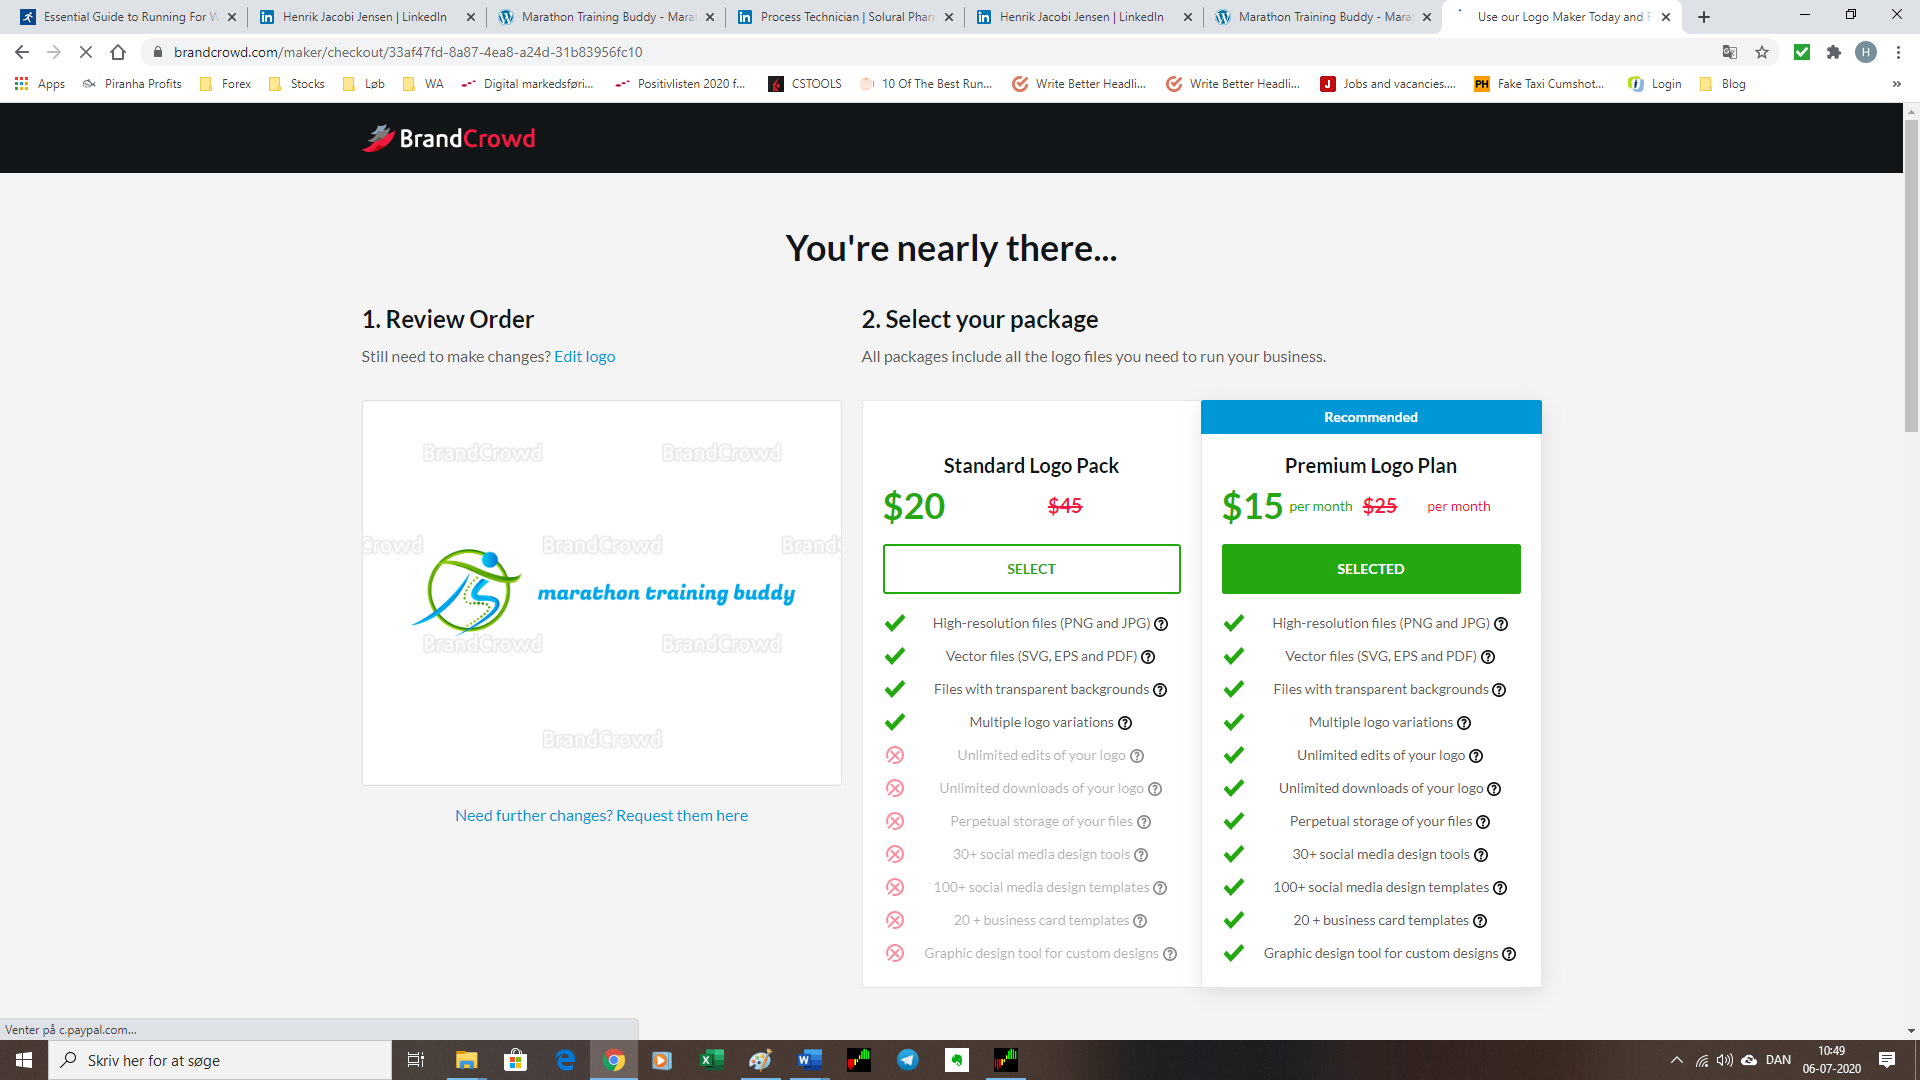Open help icon for Premium 30+ social media tools
Viewport: 1920px width, 1080px height.
pyautogui.click(x=1481, y=855)
